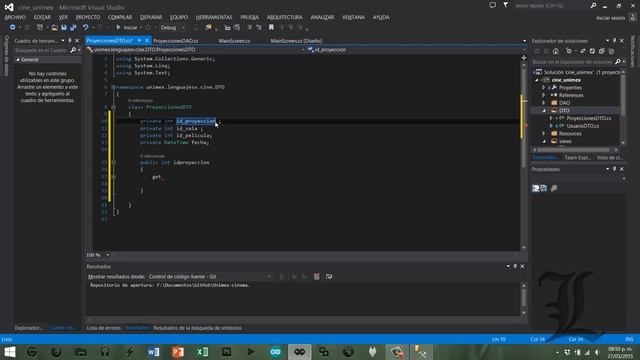Viewport: 640px width, 360px height.
Task: Click the Solution Explorer search field
Action: (x=572, y=62)
